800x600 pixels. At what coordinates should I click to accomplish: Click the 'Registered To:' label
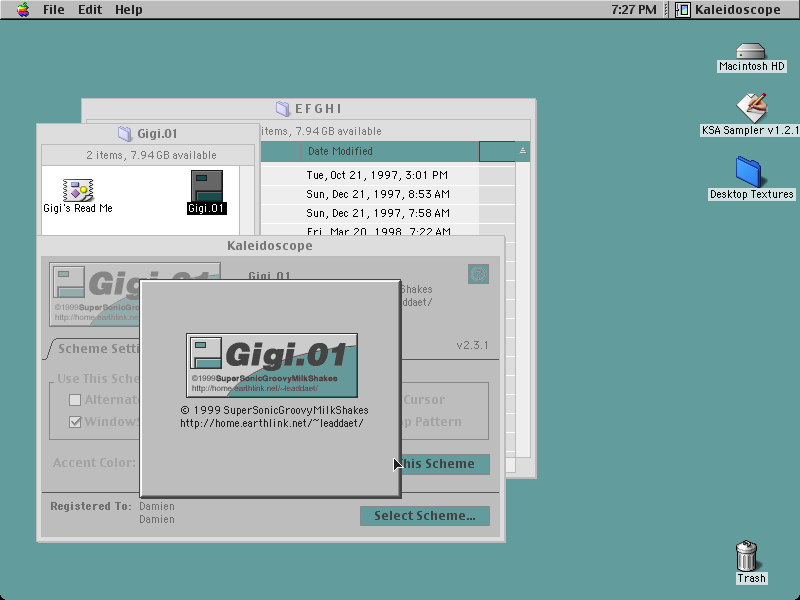tap(91, 506)
